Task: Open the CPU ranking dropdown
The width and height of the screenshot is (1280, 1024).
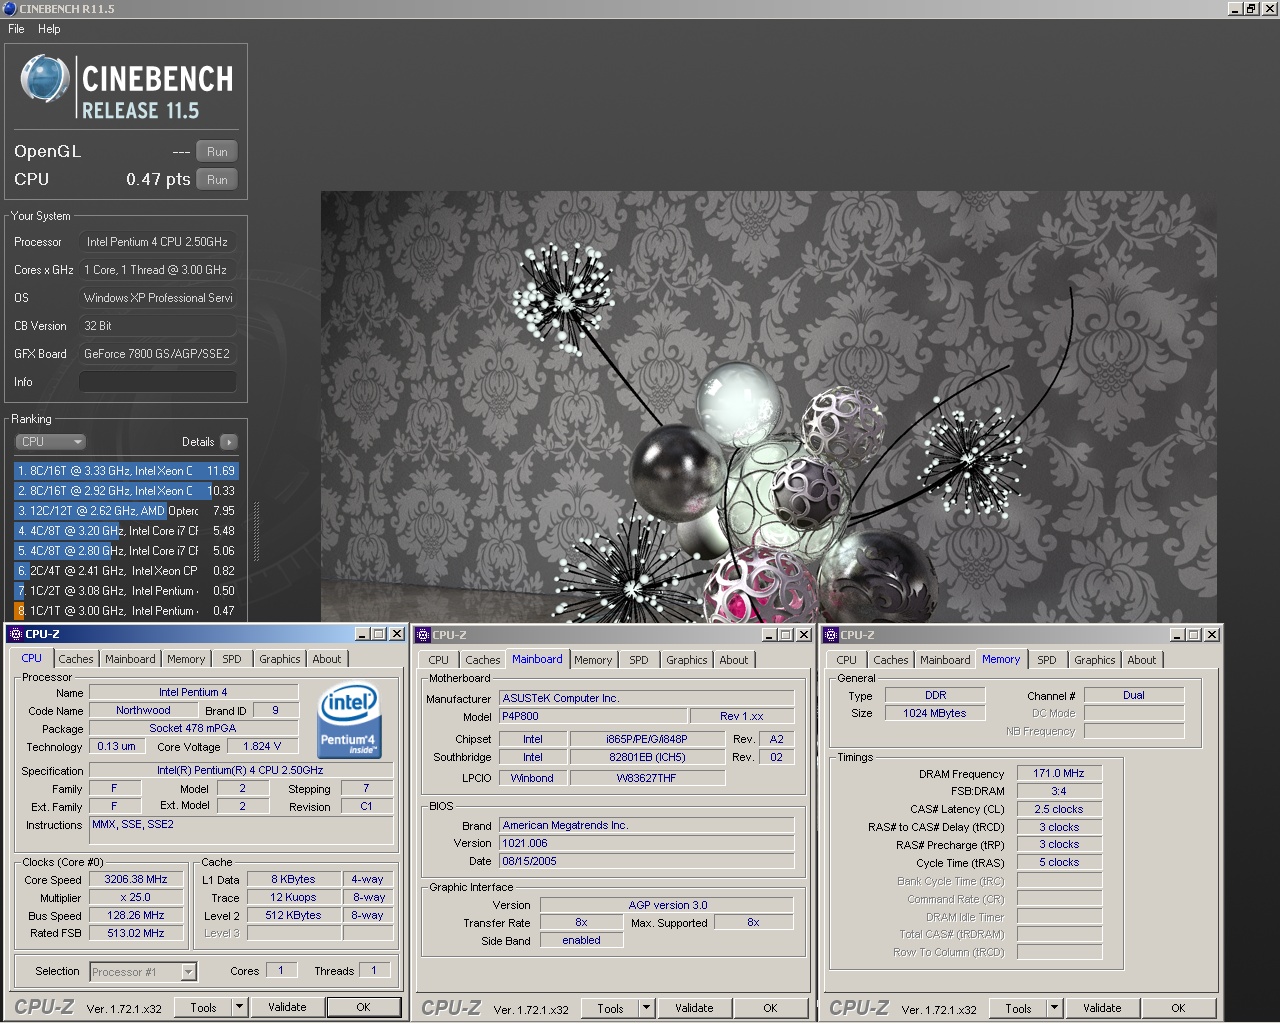Action: click(50, 442)
